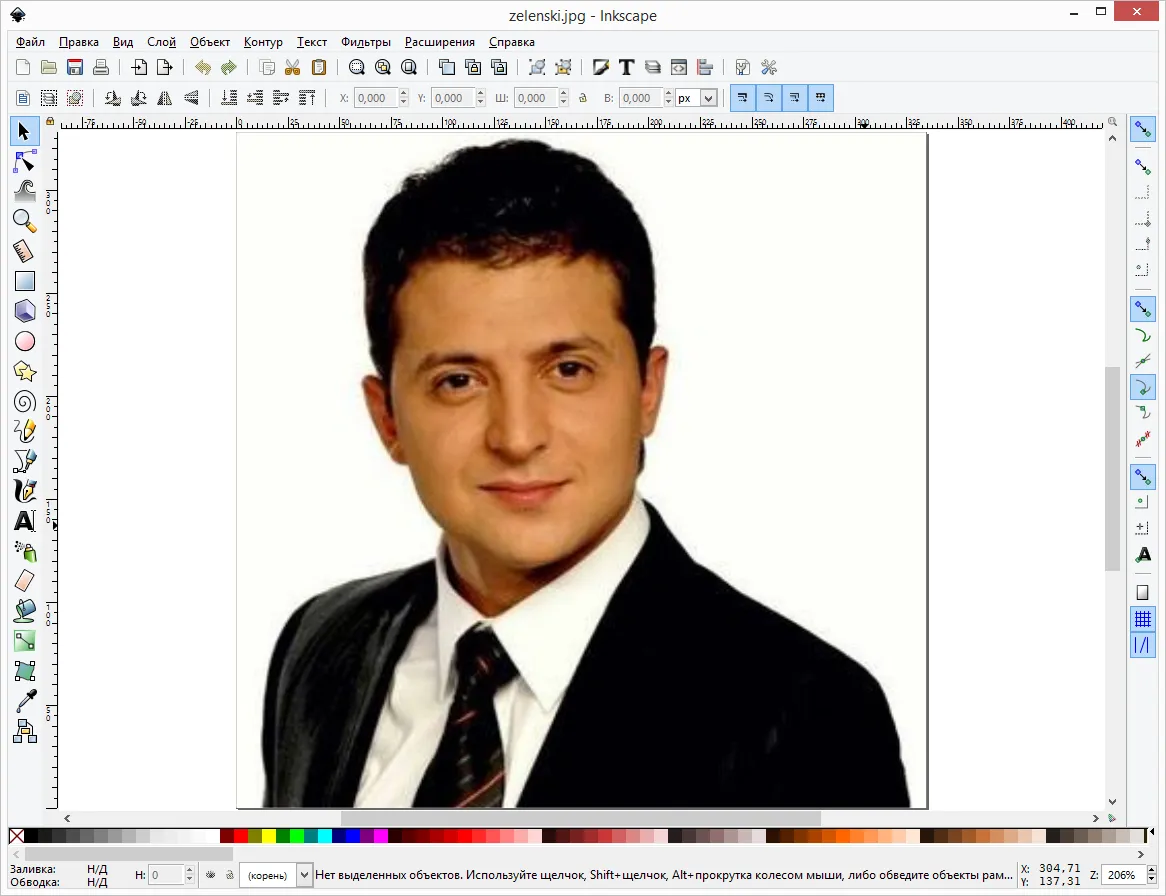Viewport: 1166px width, 896px height.
Task: Open the px units dropdown
Action: click(697, 98)
